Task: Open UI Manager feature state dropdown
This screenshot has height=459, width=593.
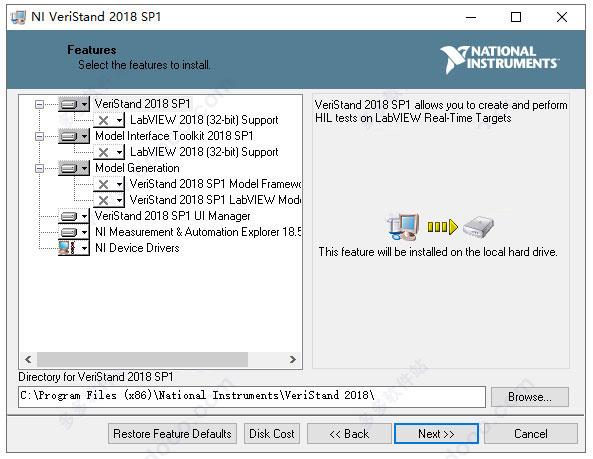Action: click(x=74, y=216)
